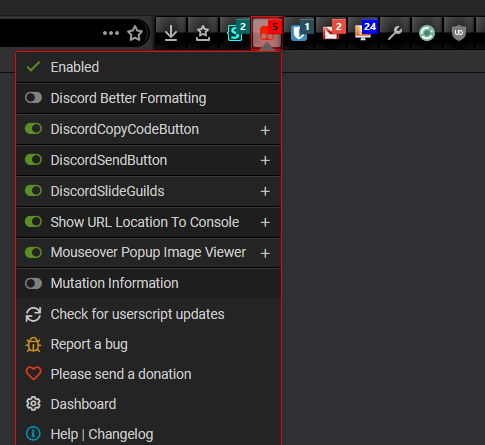Click the gear icon beside Dashboard
485x445 pixels.
33,404
